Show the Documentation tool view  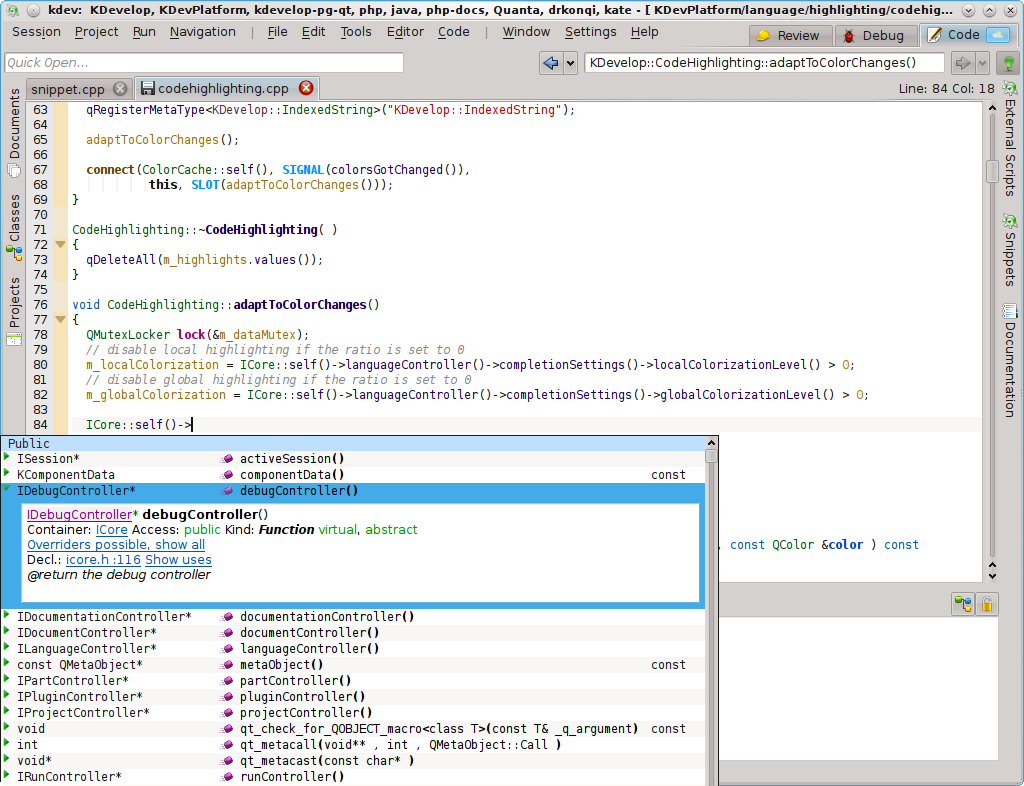(x=1010, y=360)
